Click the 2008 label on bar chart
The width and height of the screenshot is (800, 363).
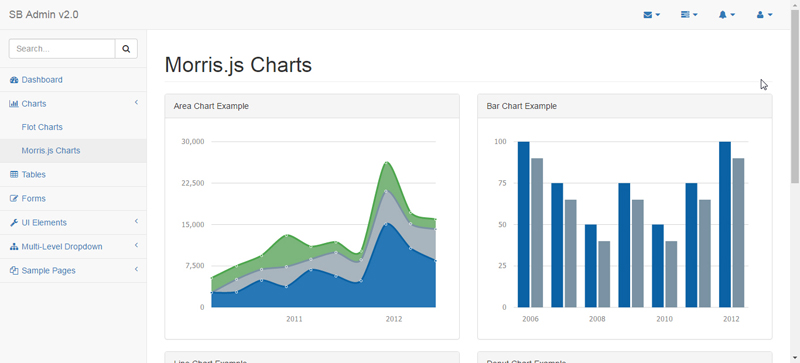click(597, 319)
